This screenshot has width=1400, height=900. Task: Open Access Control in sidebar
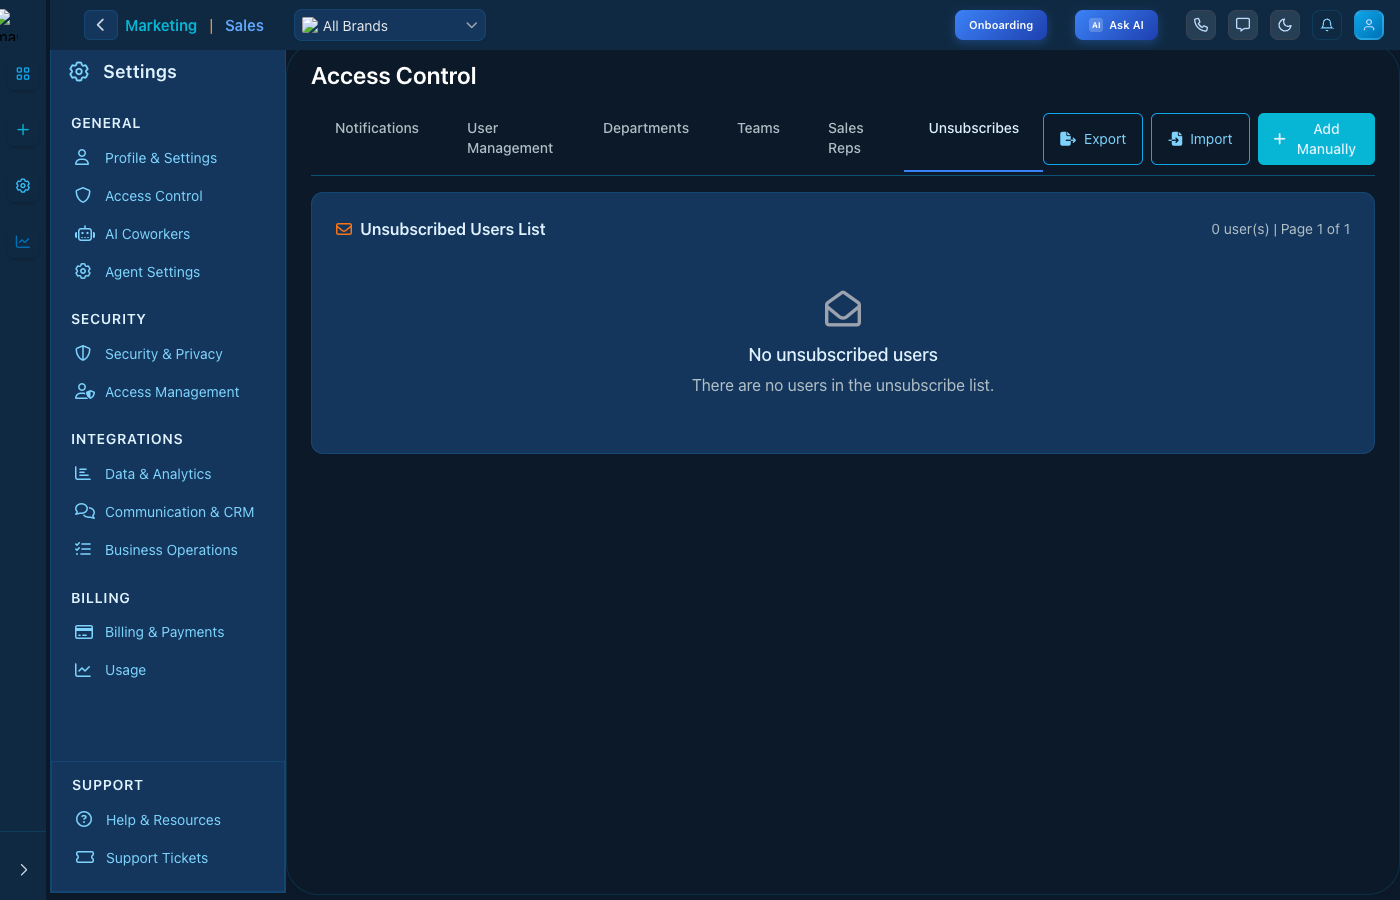tap(154, 196)
